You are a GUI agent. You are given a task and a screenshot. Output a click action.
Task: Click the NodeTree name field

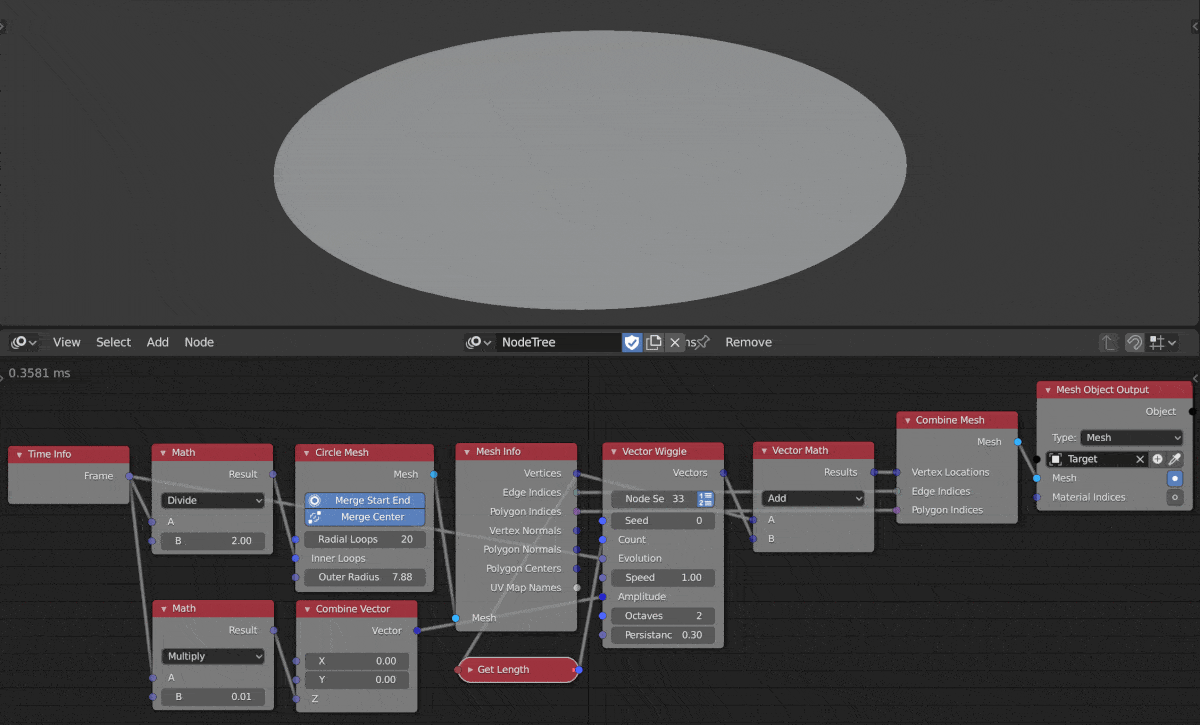[559, 342]
